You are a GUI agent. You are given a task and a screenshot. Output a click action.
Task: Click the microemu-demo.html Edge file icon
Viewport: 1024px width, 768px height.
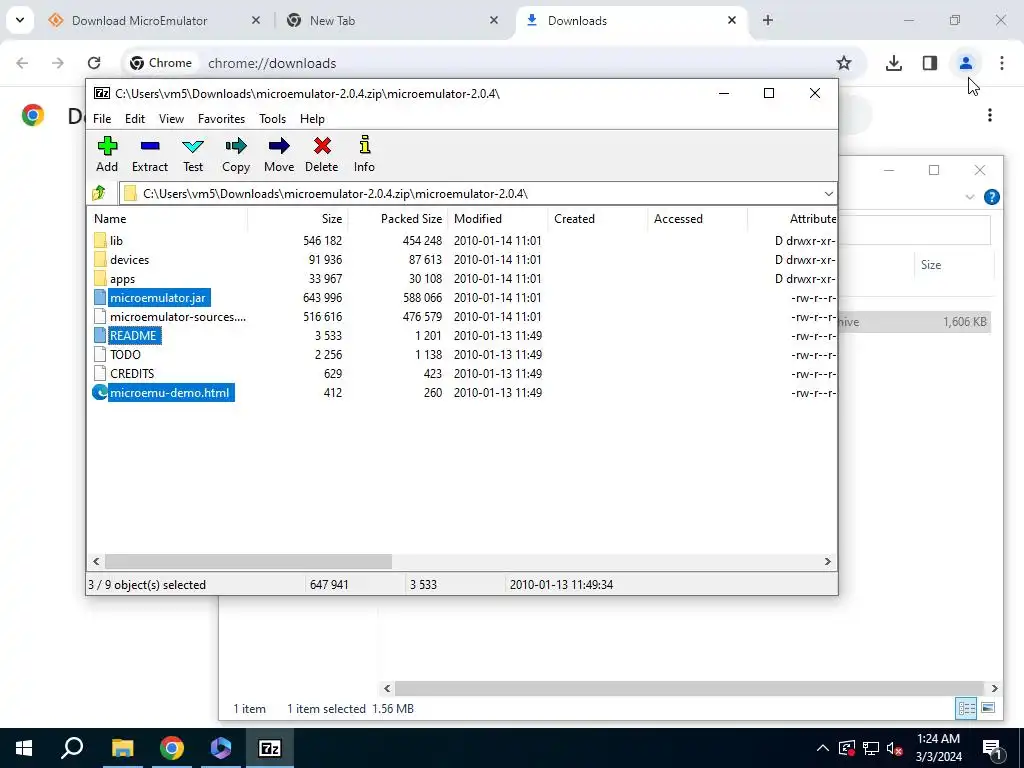(100, 392)
